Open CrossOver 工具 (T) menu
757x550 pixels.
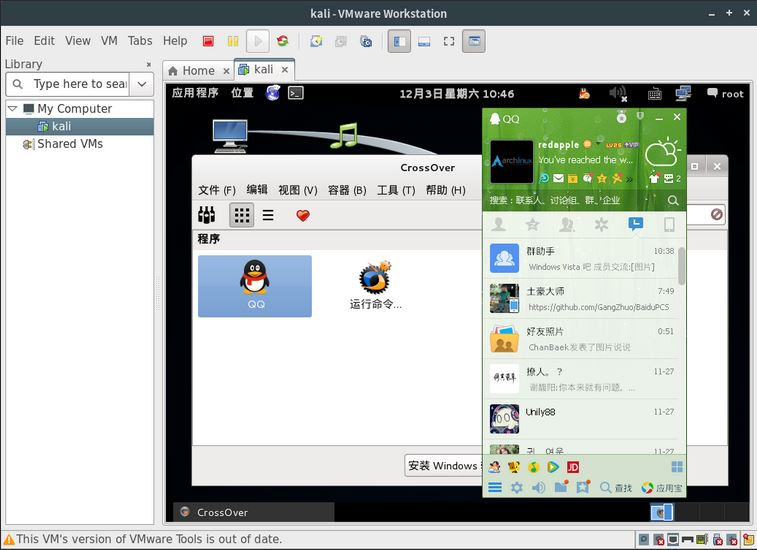[x=396, y=190]
